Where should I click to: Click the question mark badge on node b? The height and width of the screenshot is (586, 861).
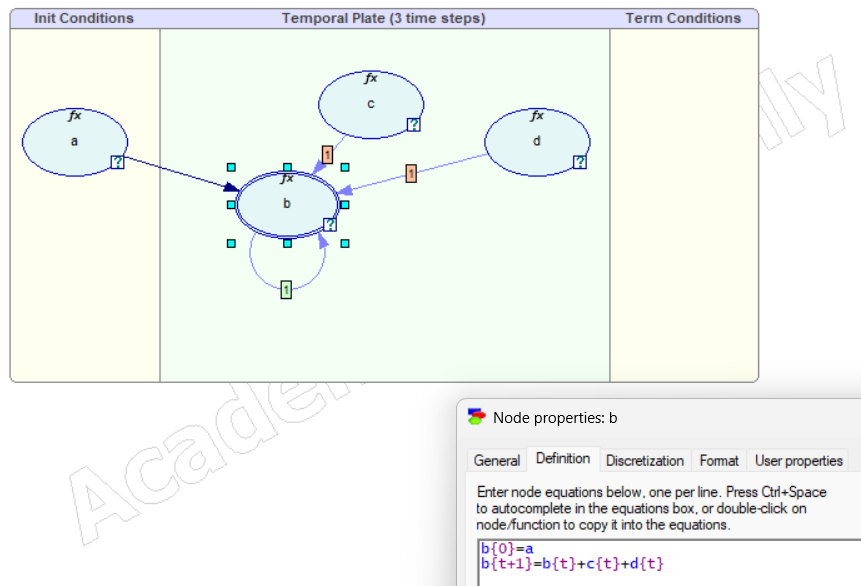(331, 224)
